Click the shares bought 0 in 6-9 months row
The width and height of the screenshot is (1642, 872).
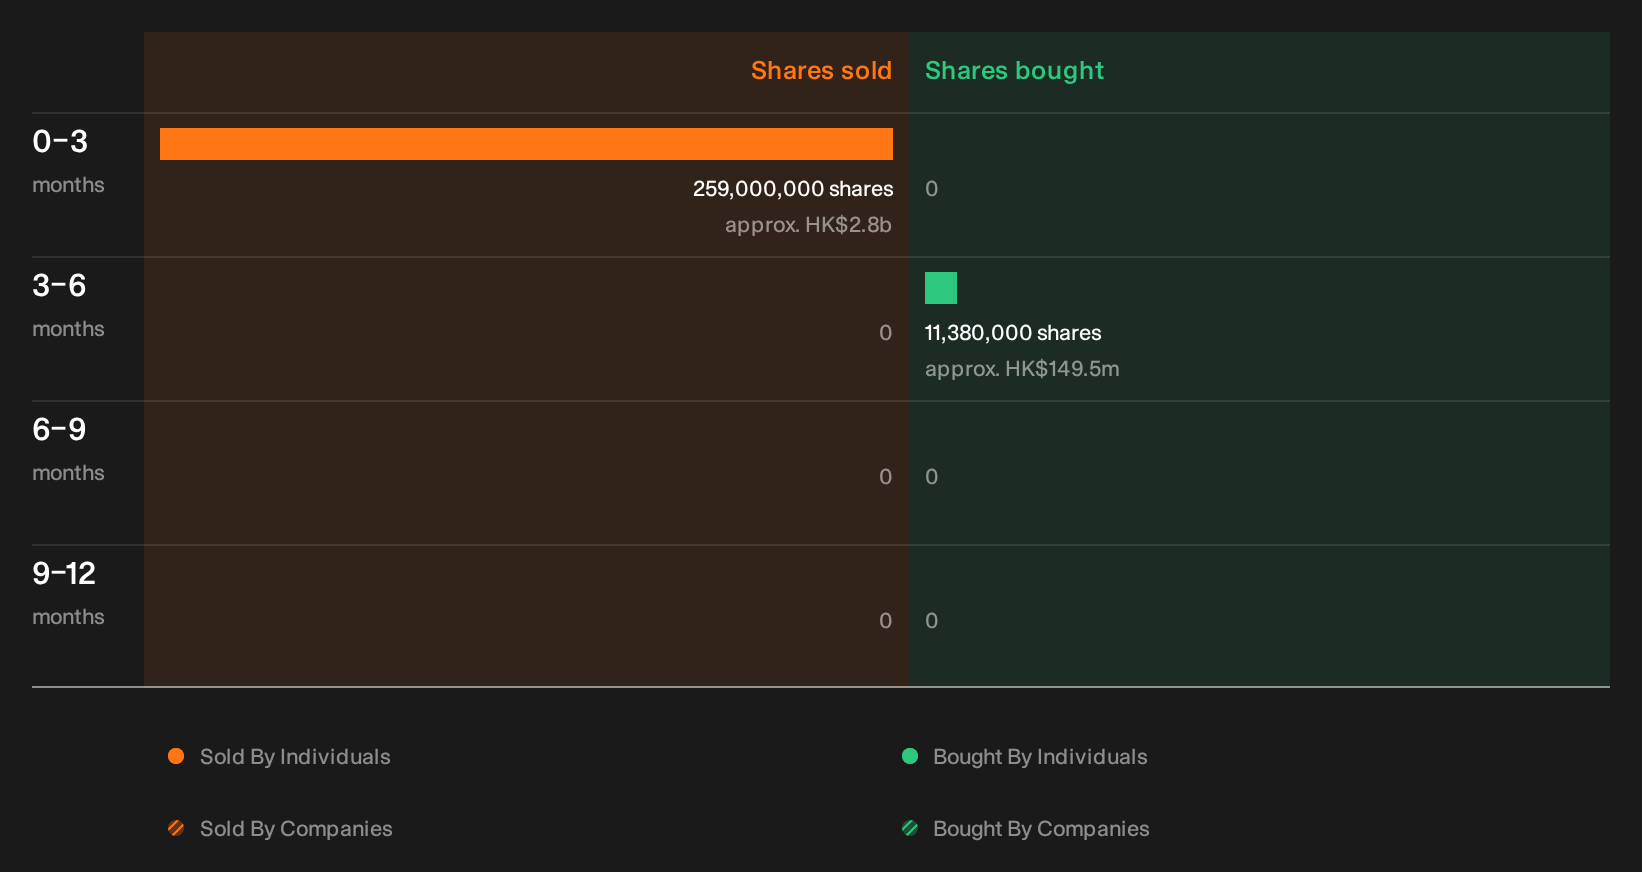tap(932, 477)
